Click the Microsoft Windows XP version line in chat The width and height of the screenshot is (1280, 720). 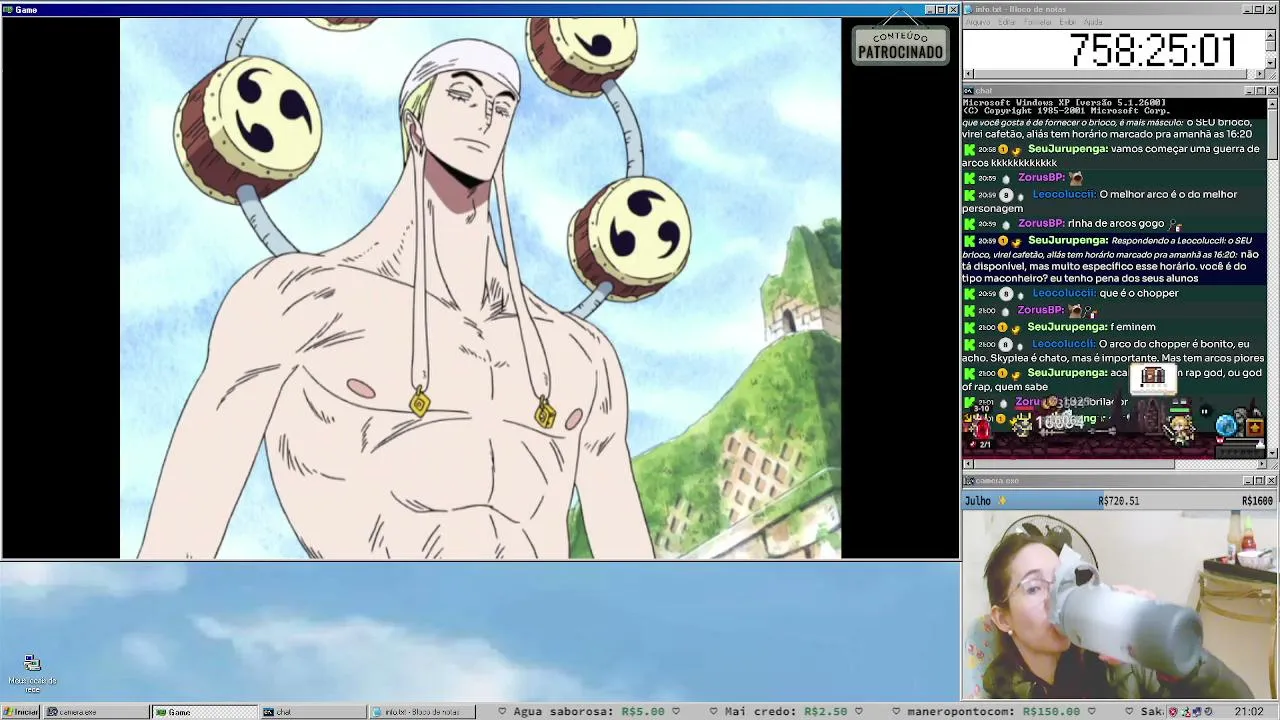point(1064,102)
